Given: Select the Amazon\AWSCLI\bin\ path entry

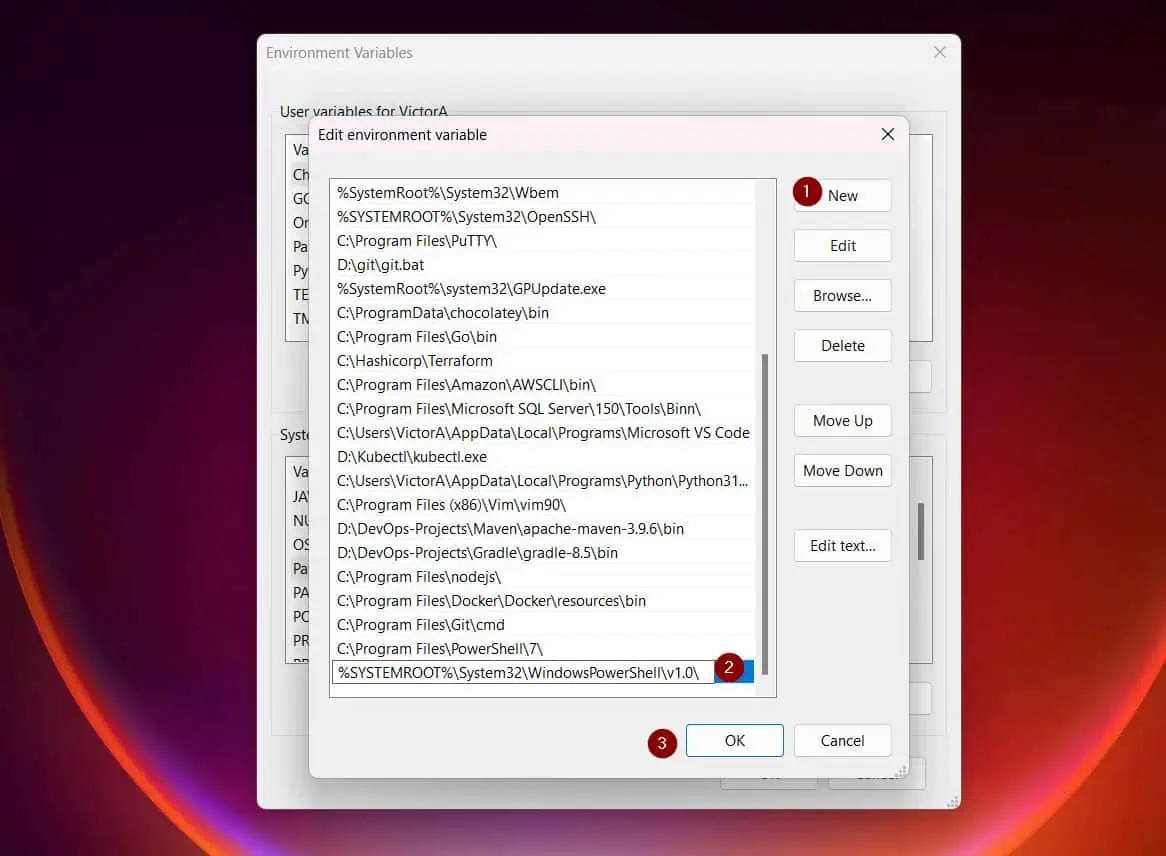Looking at the screenshot, I should click(x=543, y=384).
